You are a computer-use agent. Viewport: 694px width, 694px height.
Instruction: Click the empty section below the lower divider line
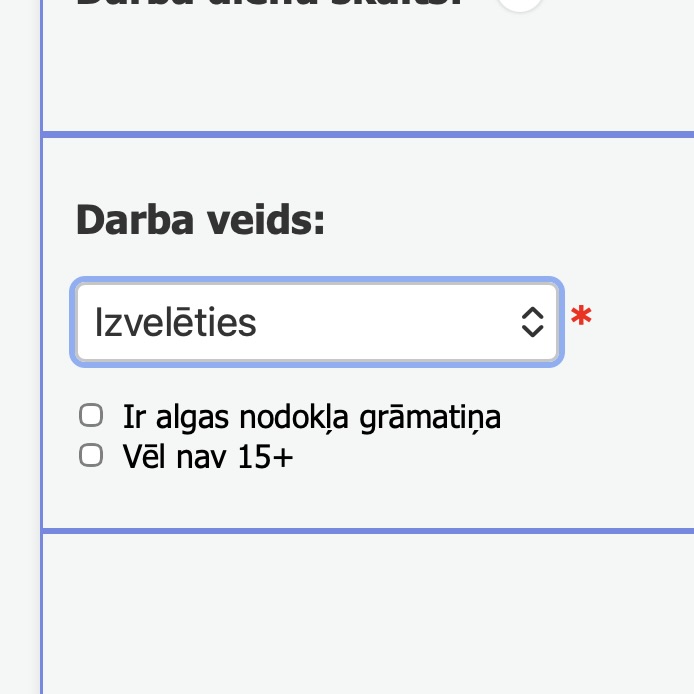368,614
